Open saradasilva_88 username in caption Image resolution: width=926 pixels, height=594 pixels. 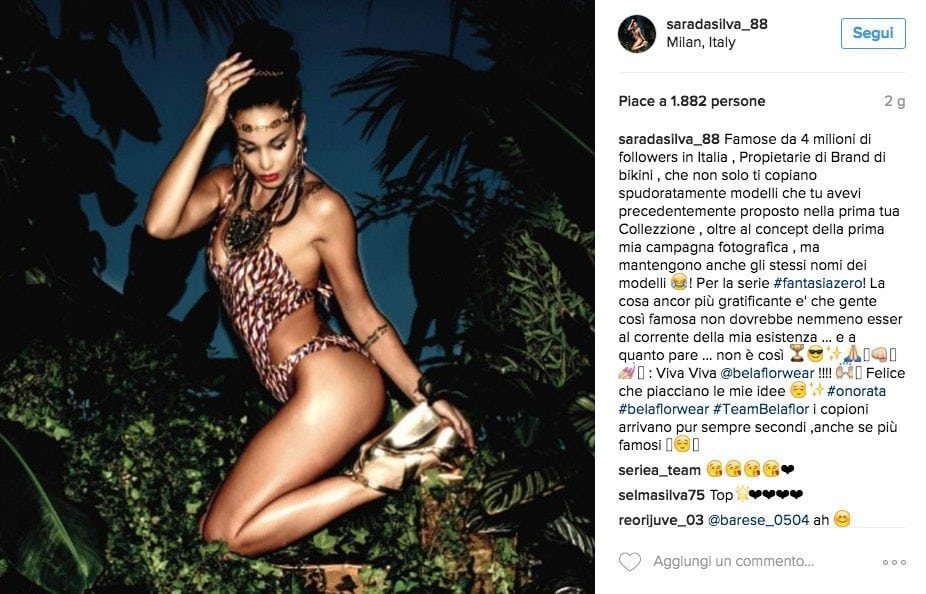pos(669,139)
